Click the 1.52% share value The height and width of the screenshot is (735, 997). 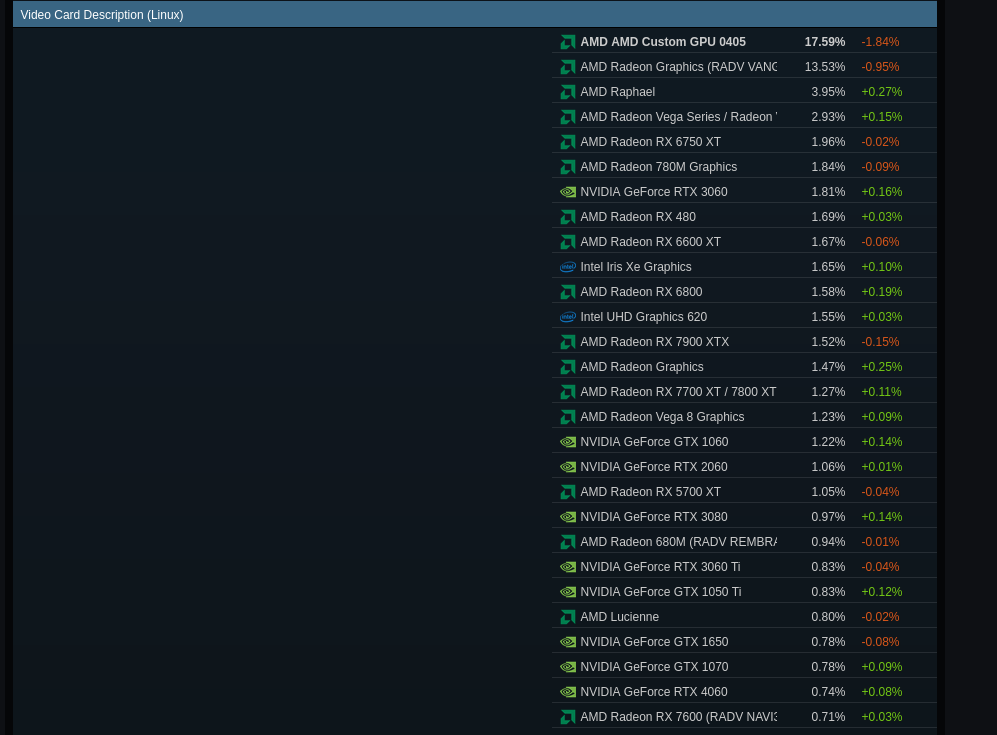(828, 342)
